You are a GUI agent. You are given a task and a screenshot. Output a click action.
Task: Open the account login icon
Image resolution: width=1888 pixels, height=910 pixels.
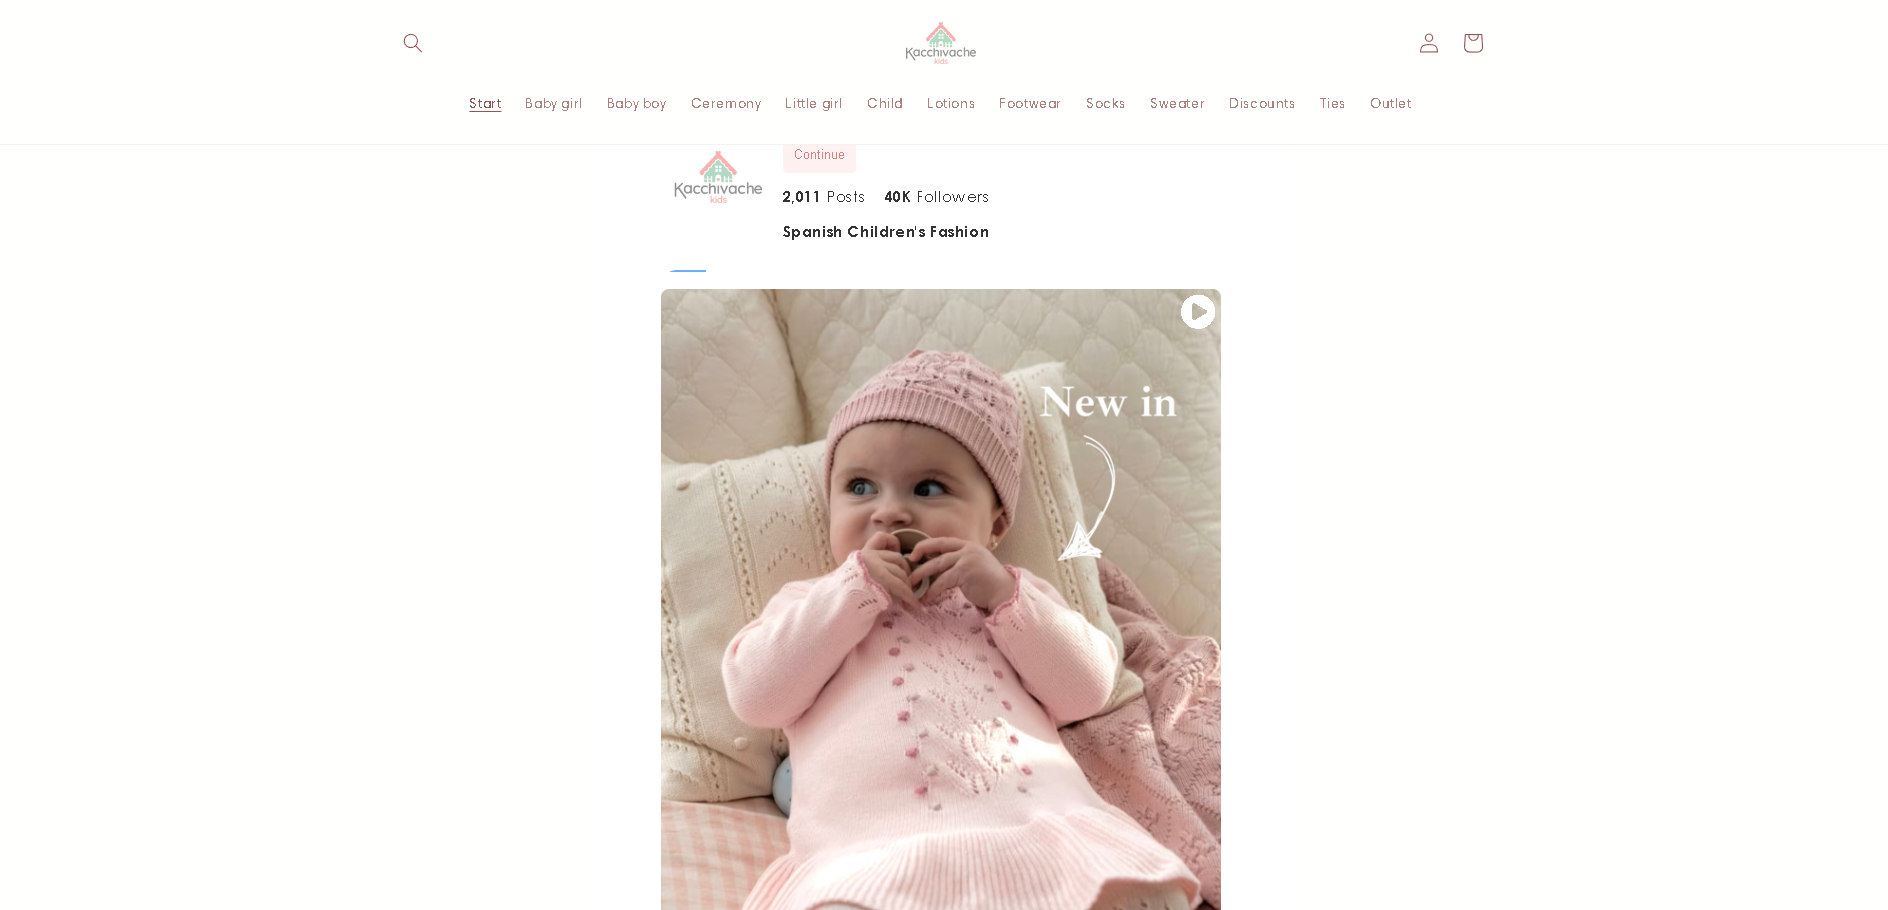[x=1429, y=43]
